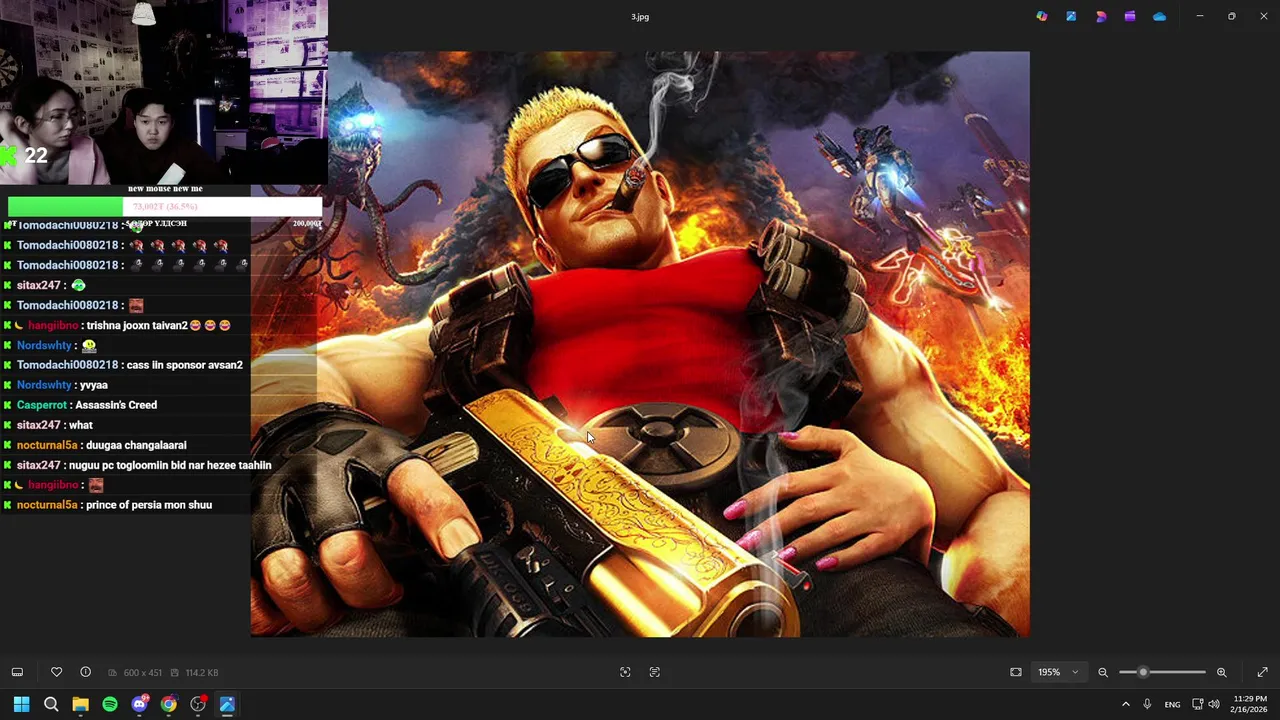Click chat message 'Assassin's Creed'
This screenshot has height=720, width=1280.
pos(116,405)
